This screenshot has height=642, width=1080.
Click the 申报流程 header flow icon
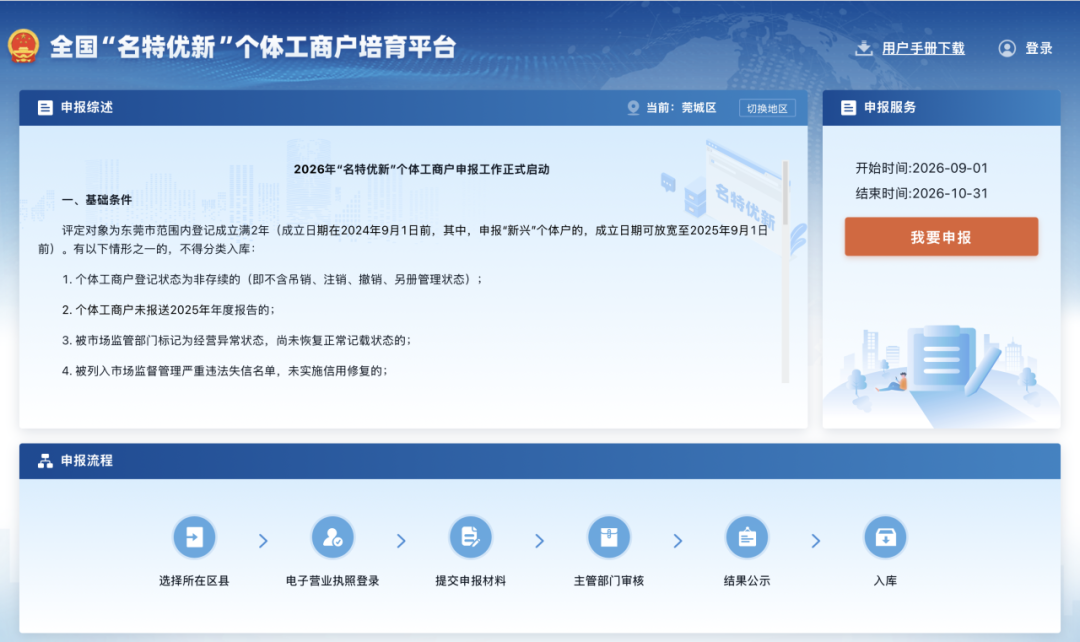point(45,461)
